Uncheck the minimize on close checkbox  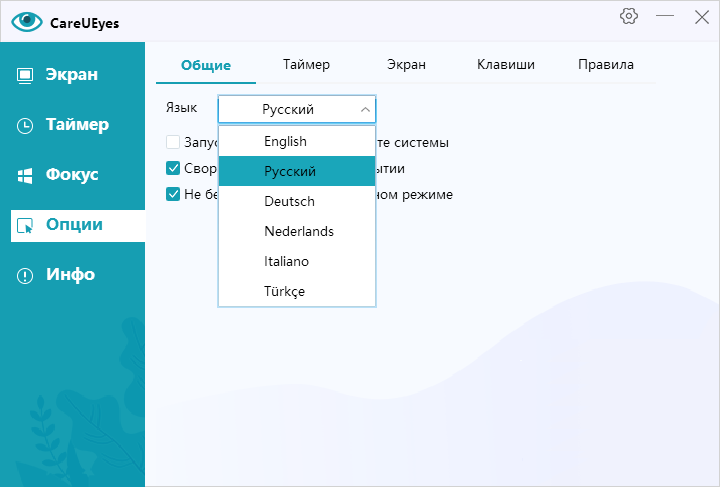[173, 168]
